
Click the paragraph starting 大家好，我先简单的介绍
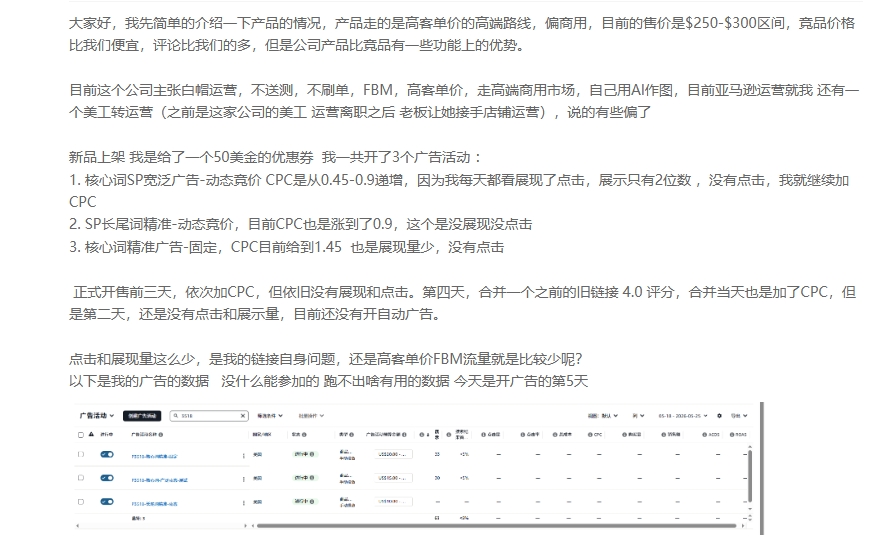pyautogui.click(x=461, y=34)
